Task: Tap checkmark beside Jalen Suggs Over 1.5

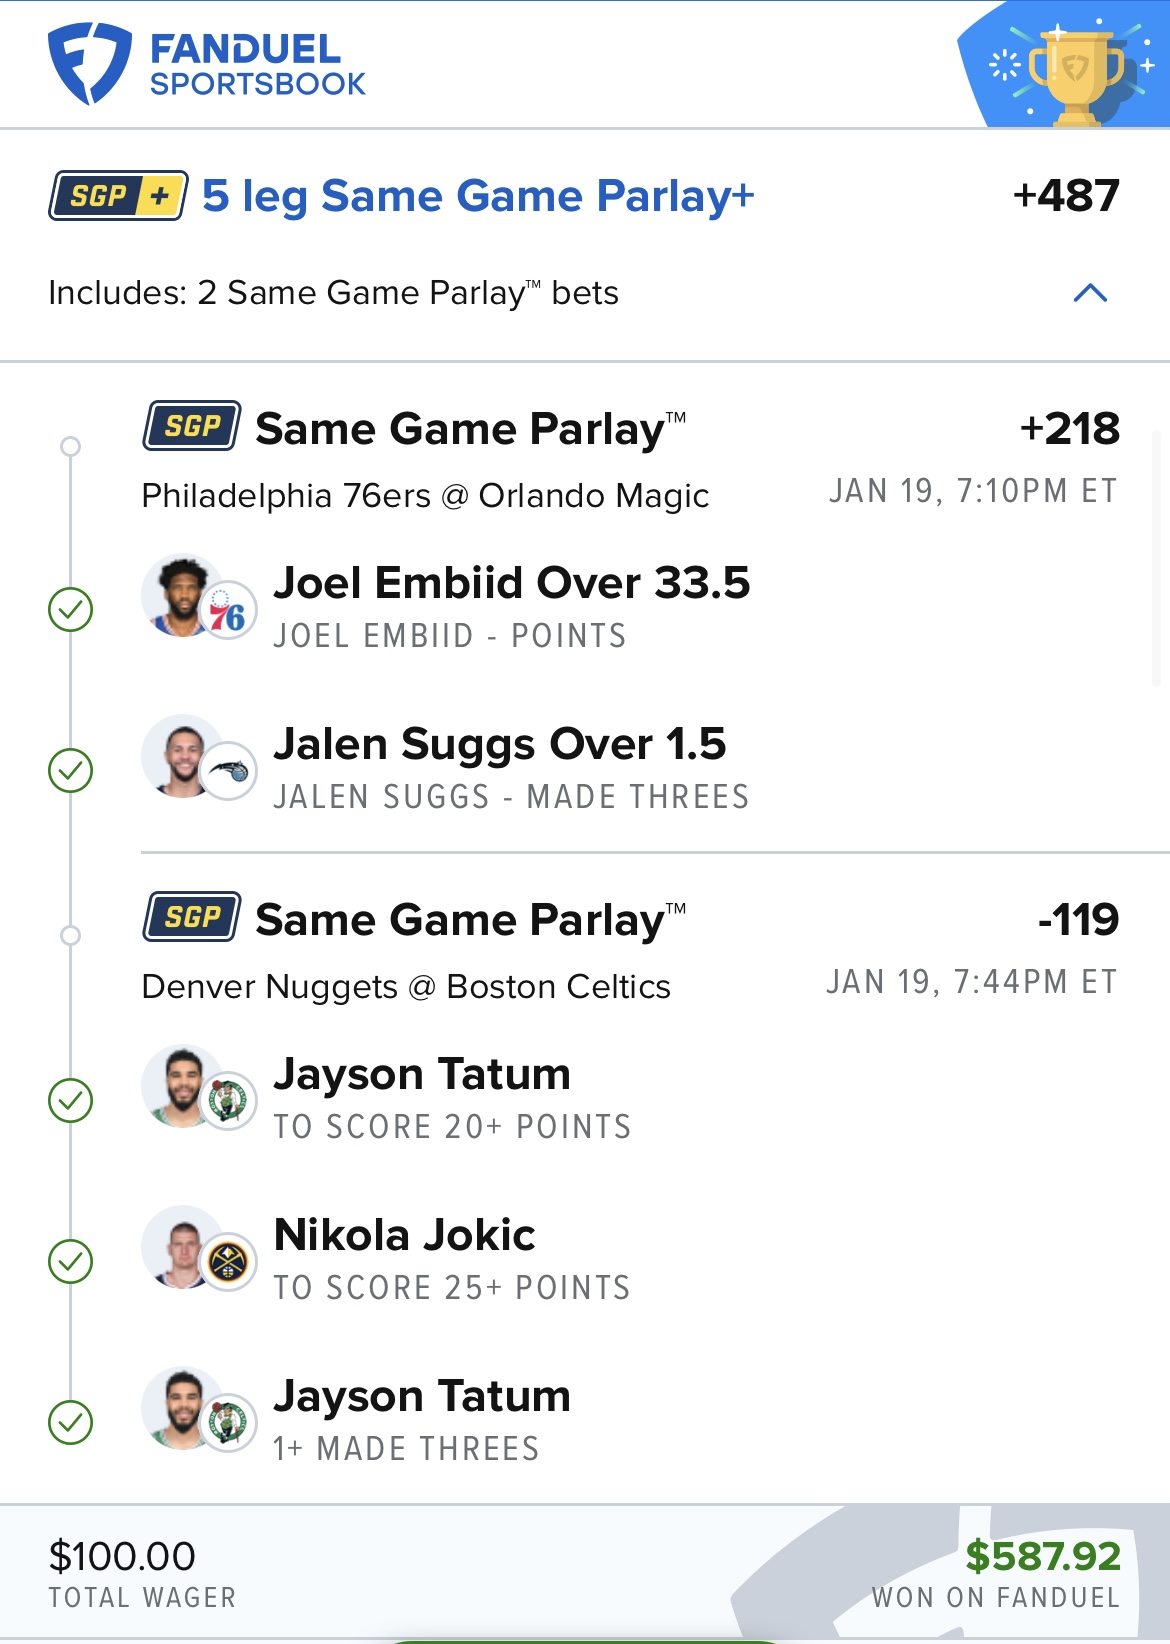Action: tap(71, 770)
